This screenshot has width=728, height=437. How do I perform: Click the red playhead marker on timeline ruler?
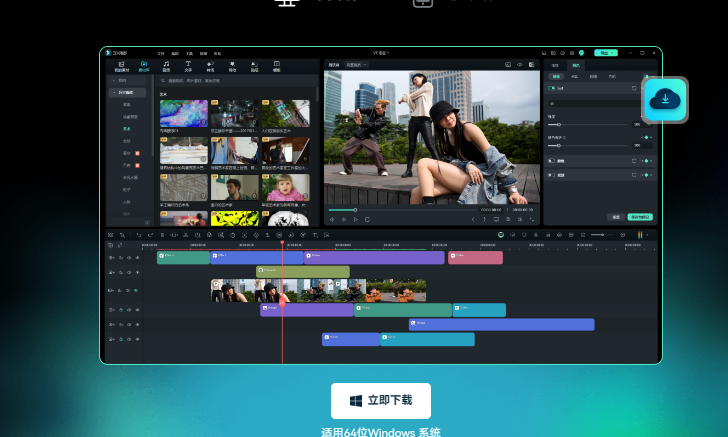(282, 242)
